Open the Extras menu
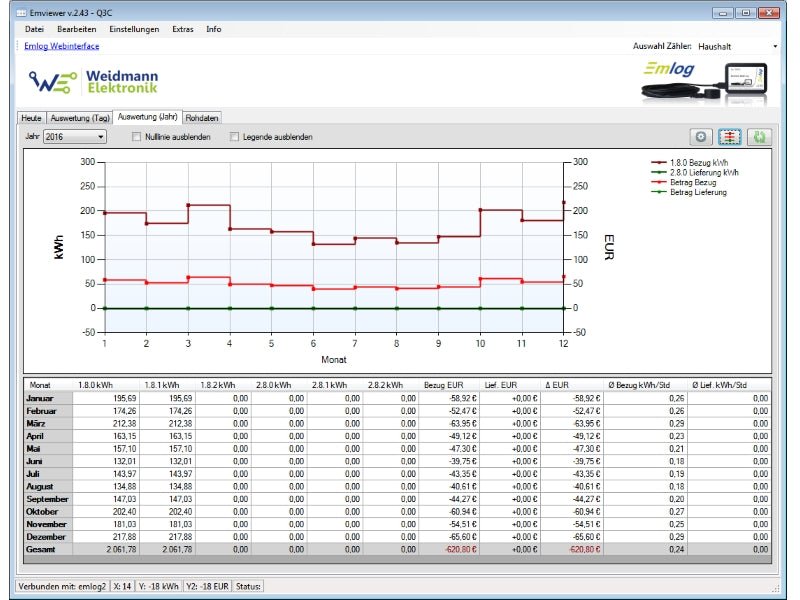 pos(184,29)
